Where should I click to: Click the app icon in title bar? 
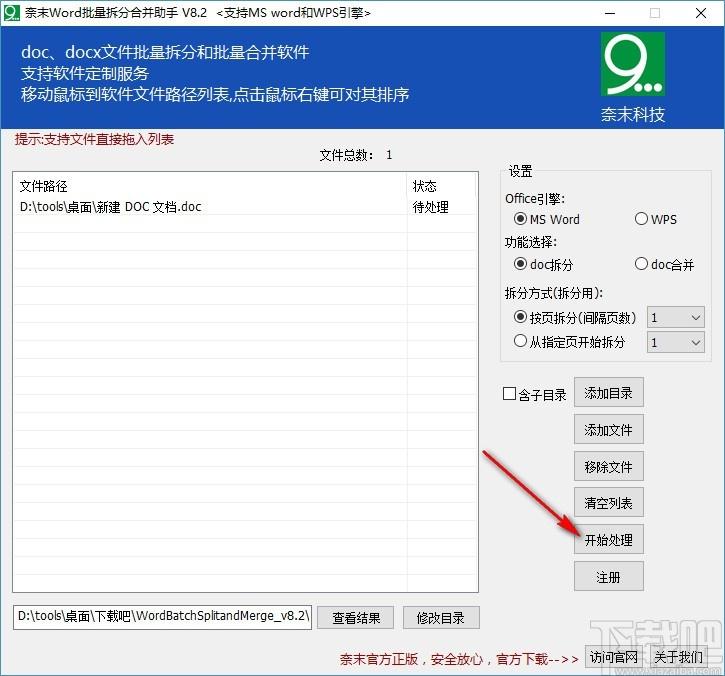pos(12,12)
